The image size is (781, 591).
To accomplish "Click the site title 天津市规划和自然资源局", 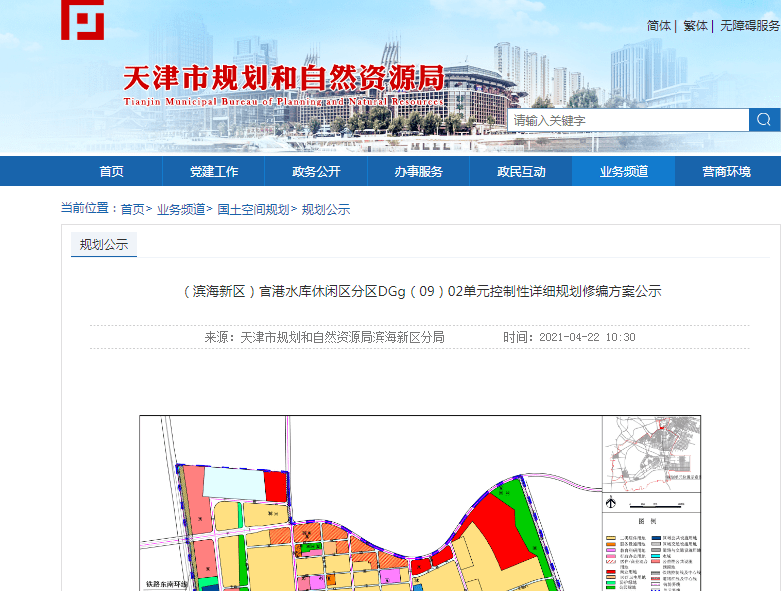I will pos(283,78).
